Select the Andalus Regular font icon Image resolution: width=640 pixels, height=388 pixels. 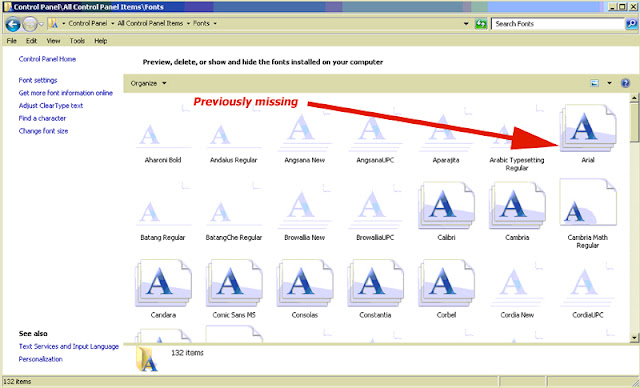[x=233, y=128]
